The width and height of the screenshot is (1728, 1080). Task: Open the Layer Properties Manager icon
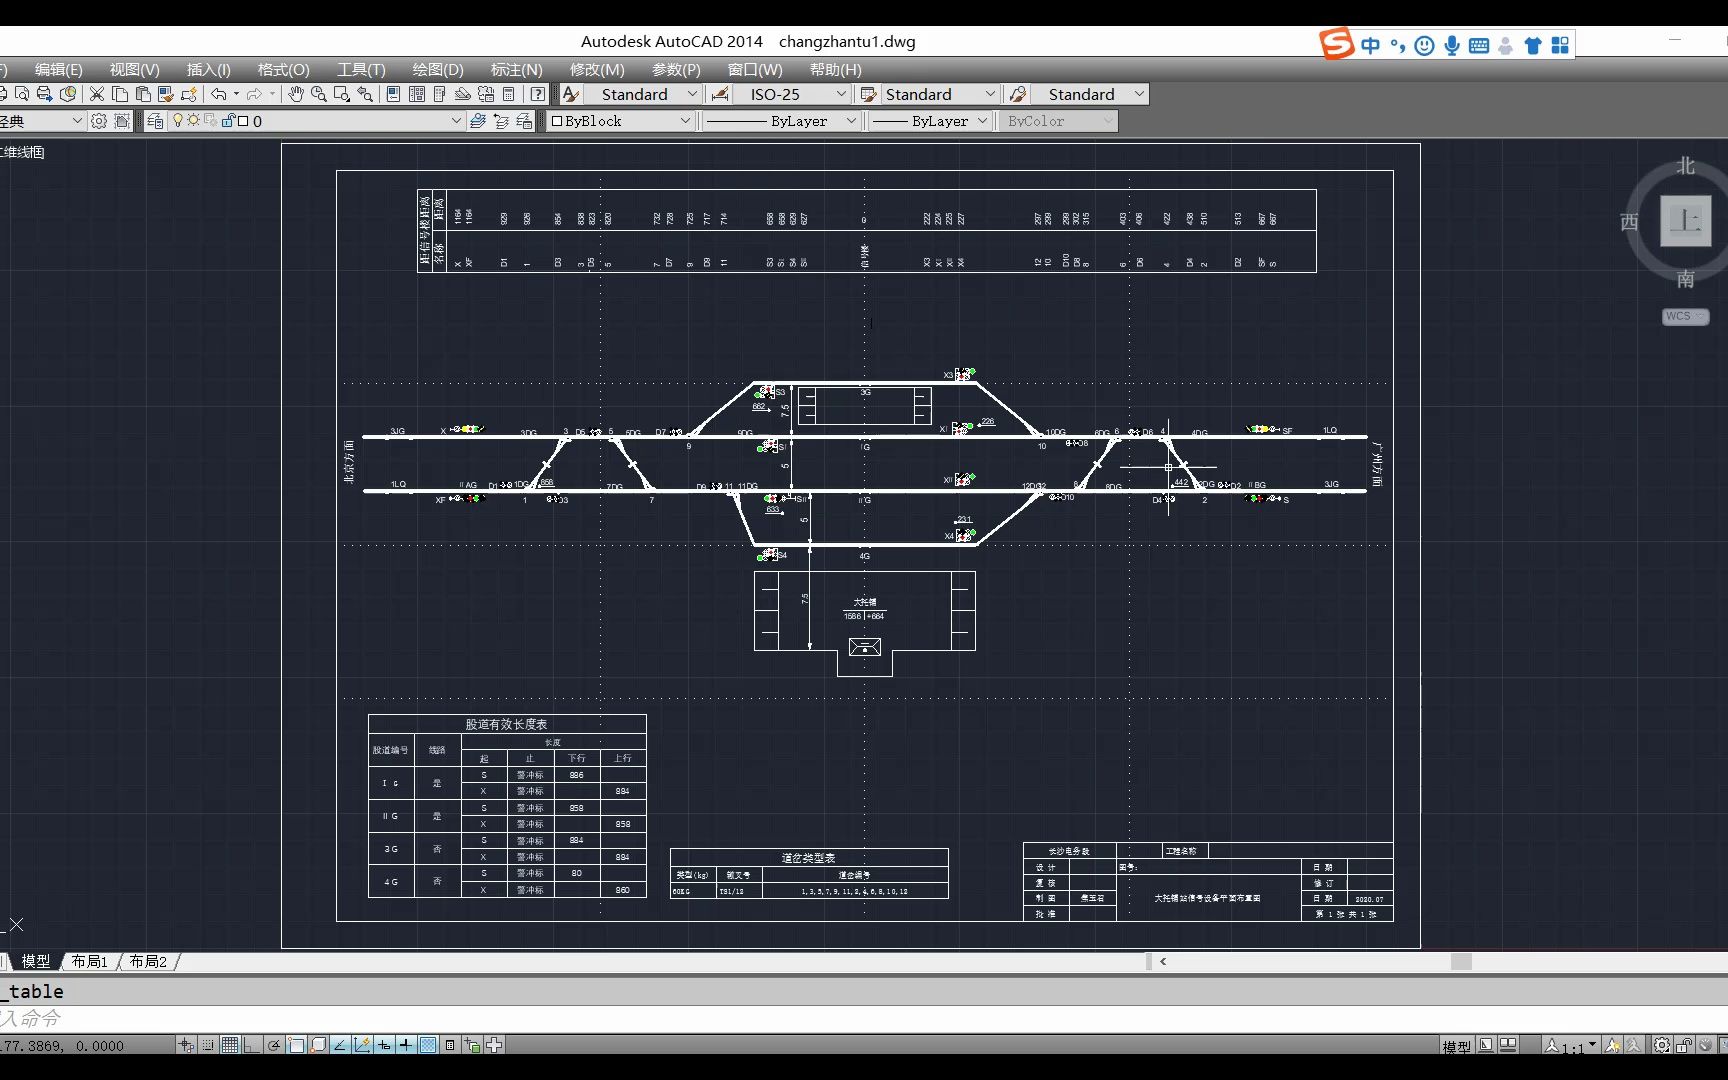(x=155, y=121)
